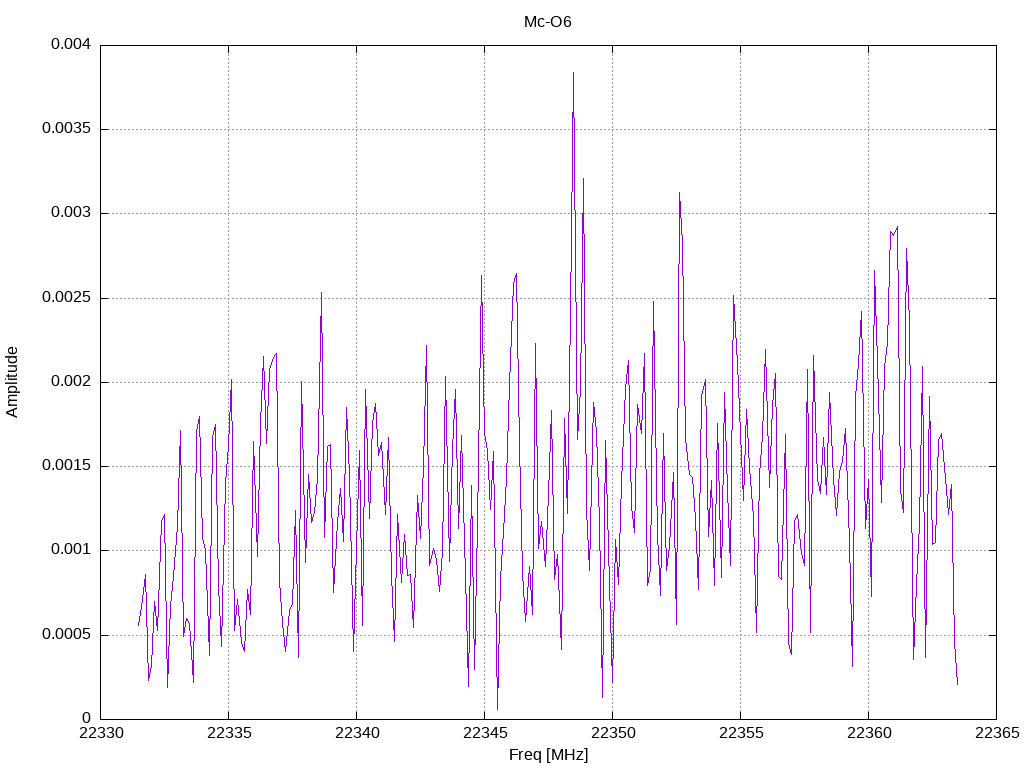Viewport: 1024px width, 768px height.
Task: Select the 22340 x-axis tick label
Action: (x=357, y=733)
